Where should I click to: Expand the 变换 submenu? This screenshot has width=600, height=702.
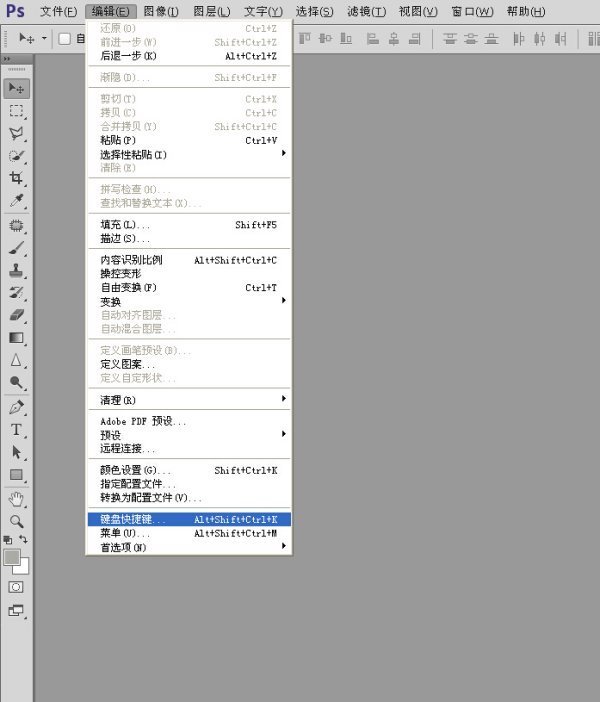[189, 301]
